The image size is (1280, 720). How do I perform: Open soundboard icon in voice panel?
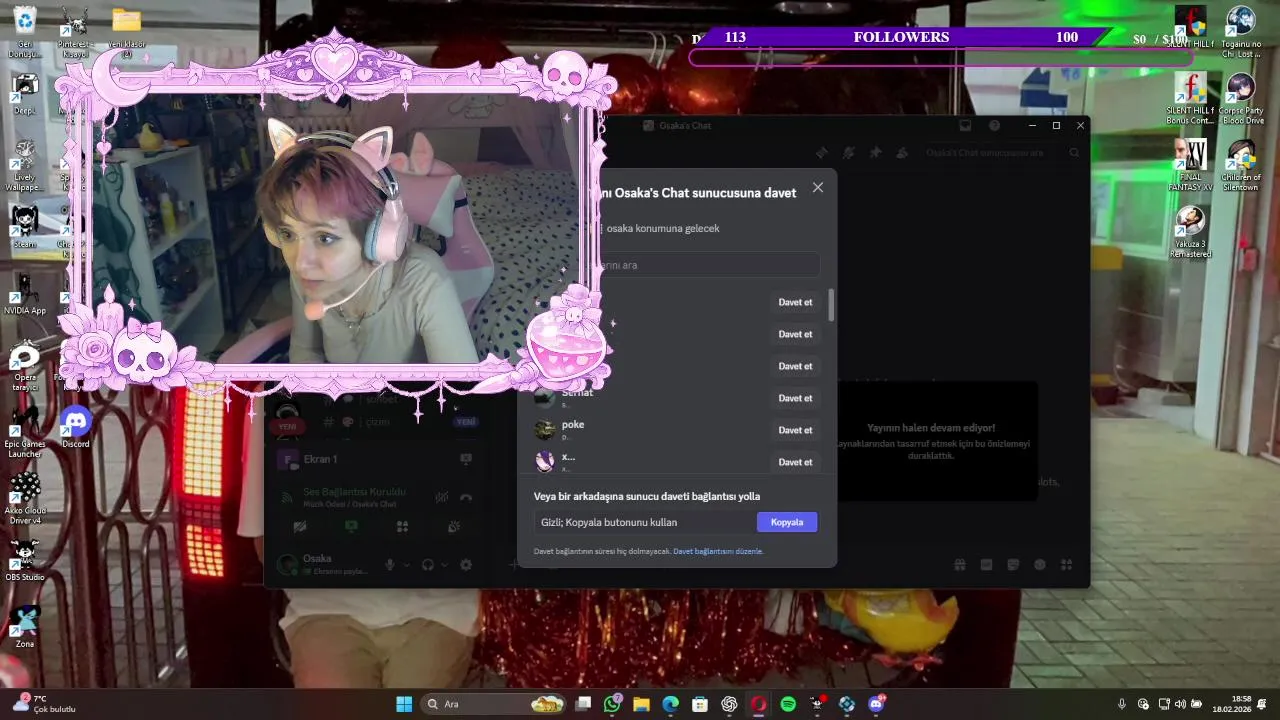point(454,526)
